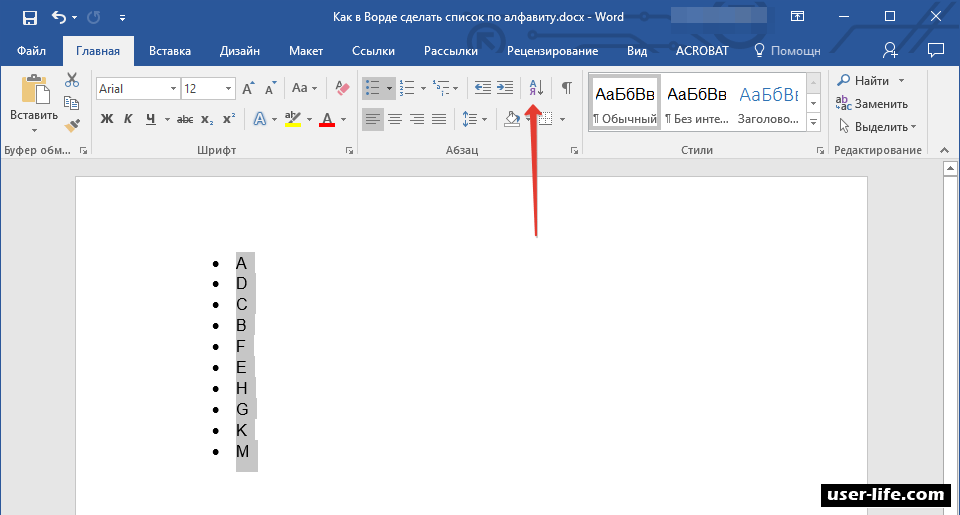Viewport: 960px width, 515px height.
Task: Open the Ссылки tab
Action: click(x=373, y=51)
